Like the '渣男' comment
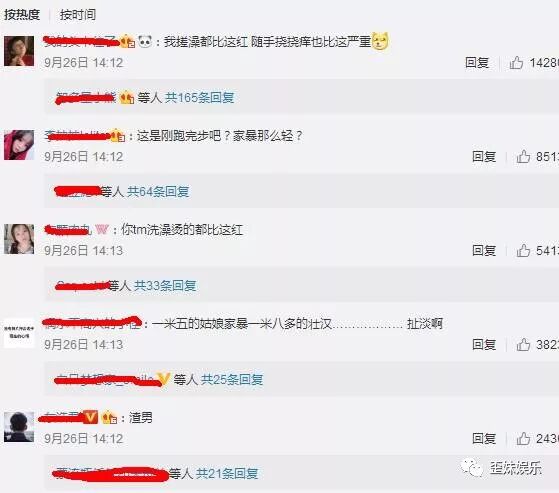559x493 pixels. pos(523,438)
